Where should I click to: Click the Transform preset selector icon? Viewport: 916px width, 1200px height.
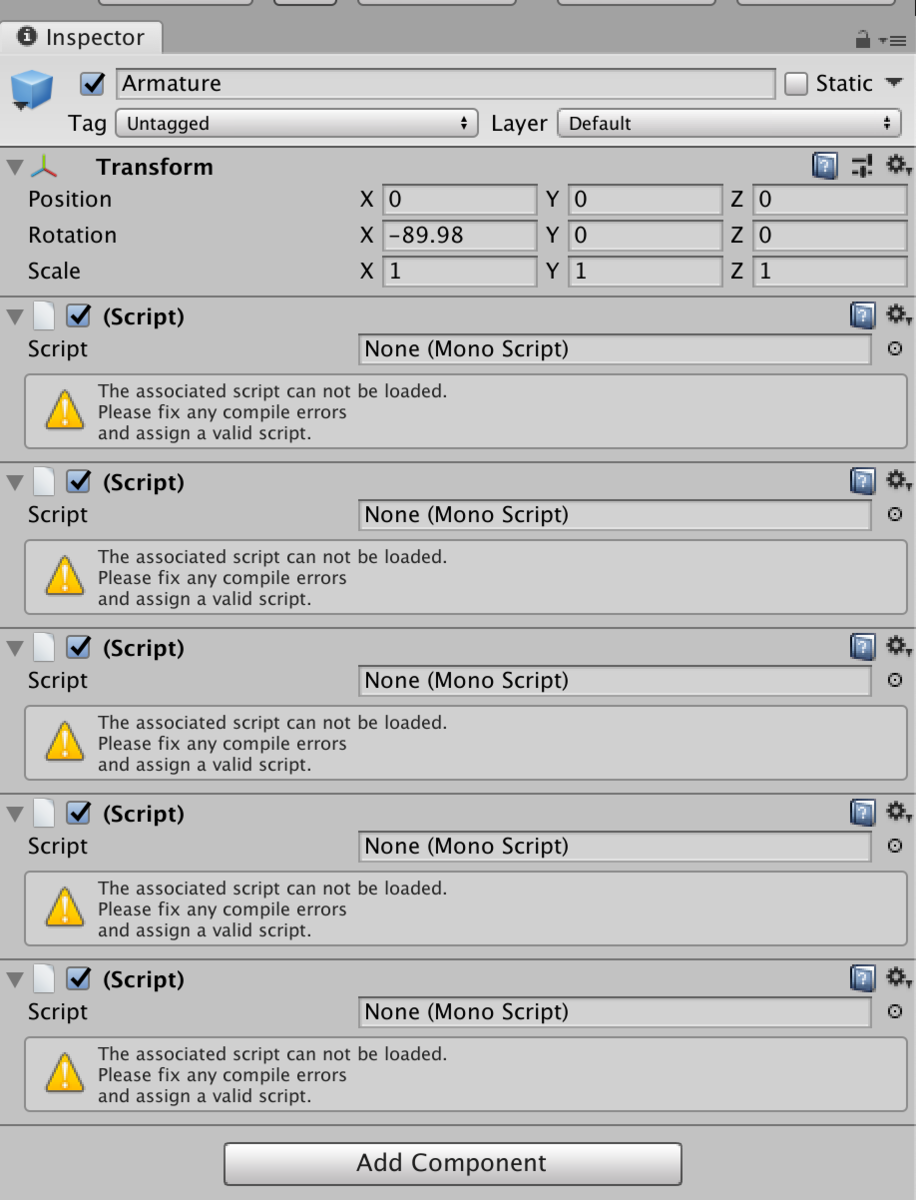pos(862,166)
